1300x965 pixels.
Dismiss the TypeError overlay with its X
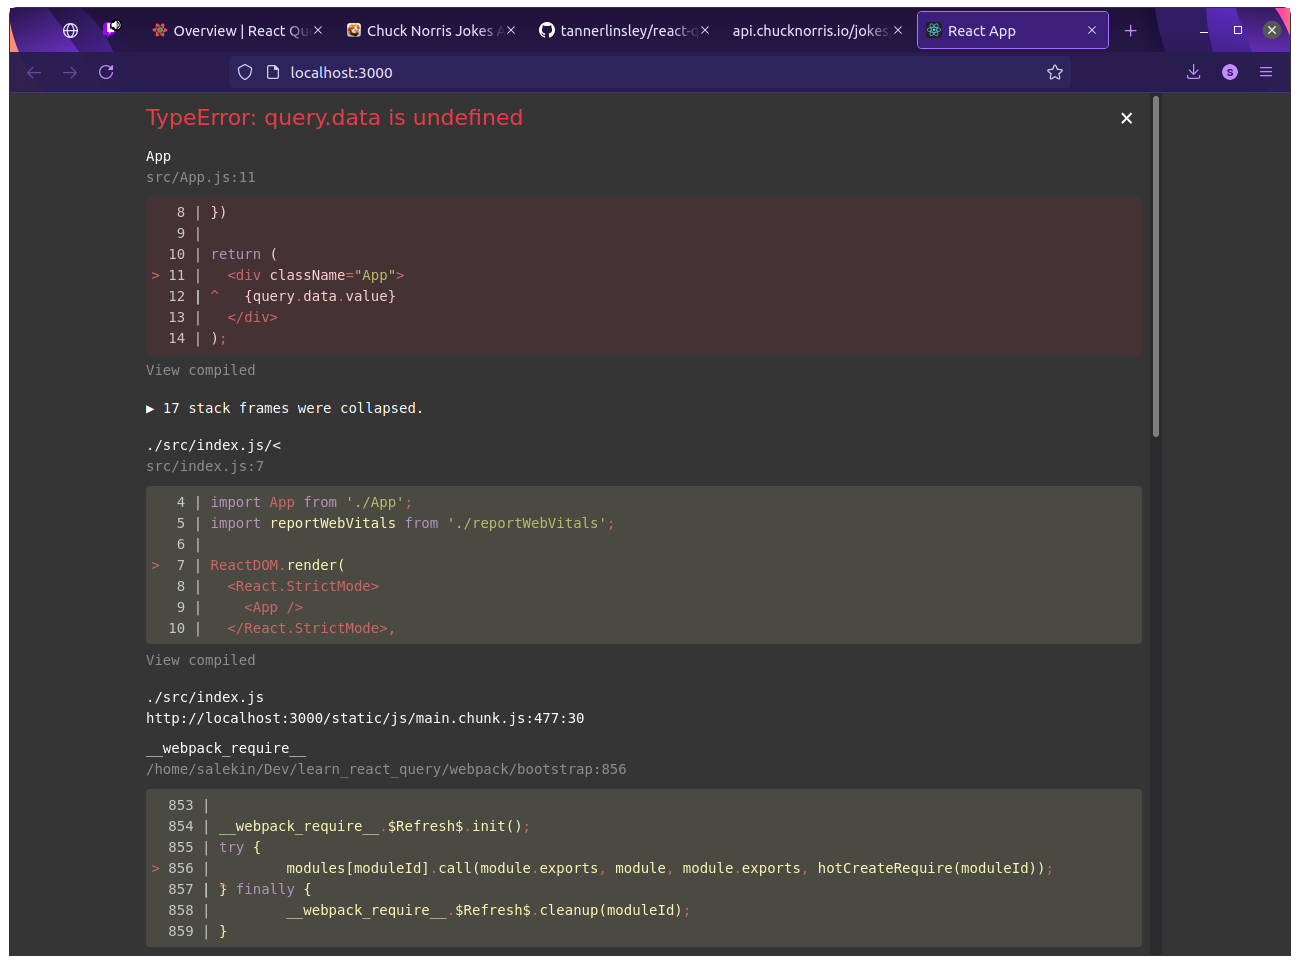coord(1126,117)
